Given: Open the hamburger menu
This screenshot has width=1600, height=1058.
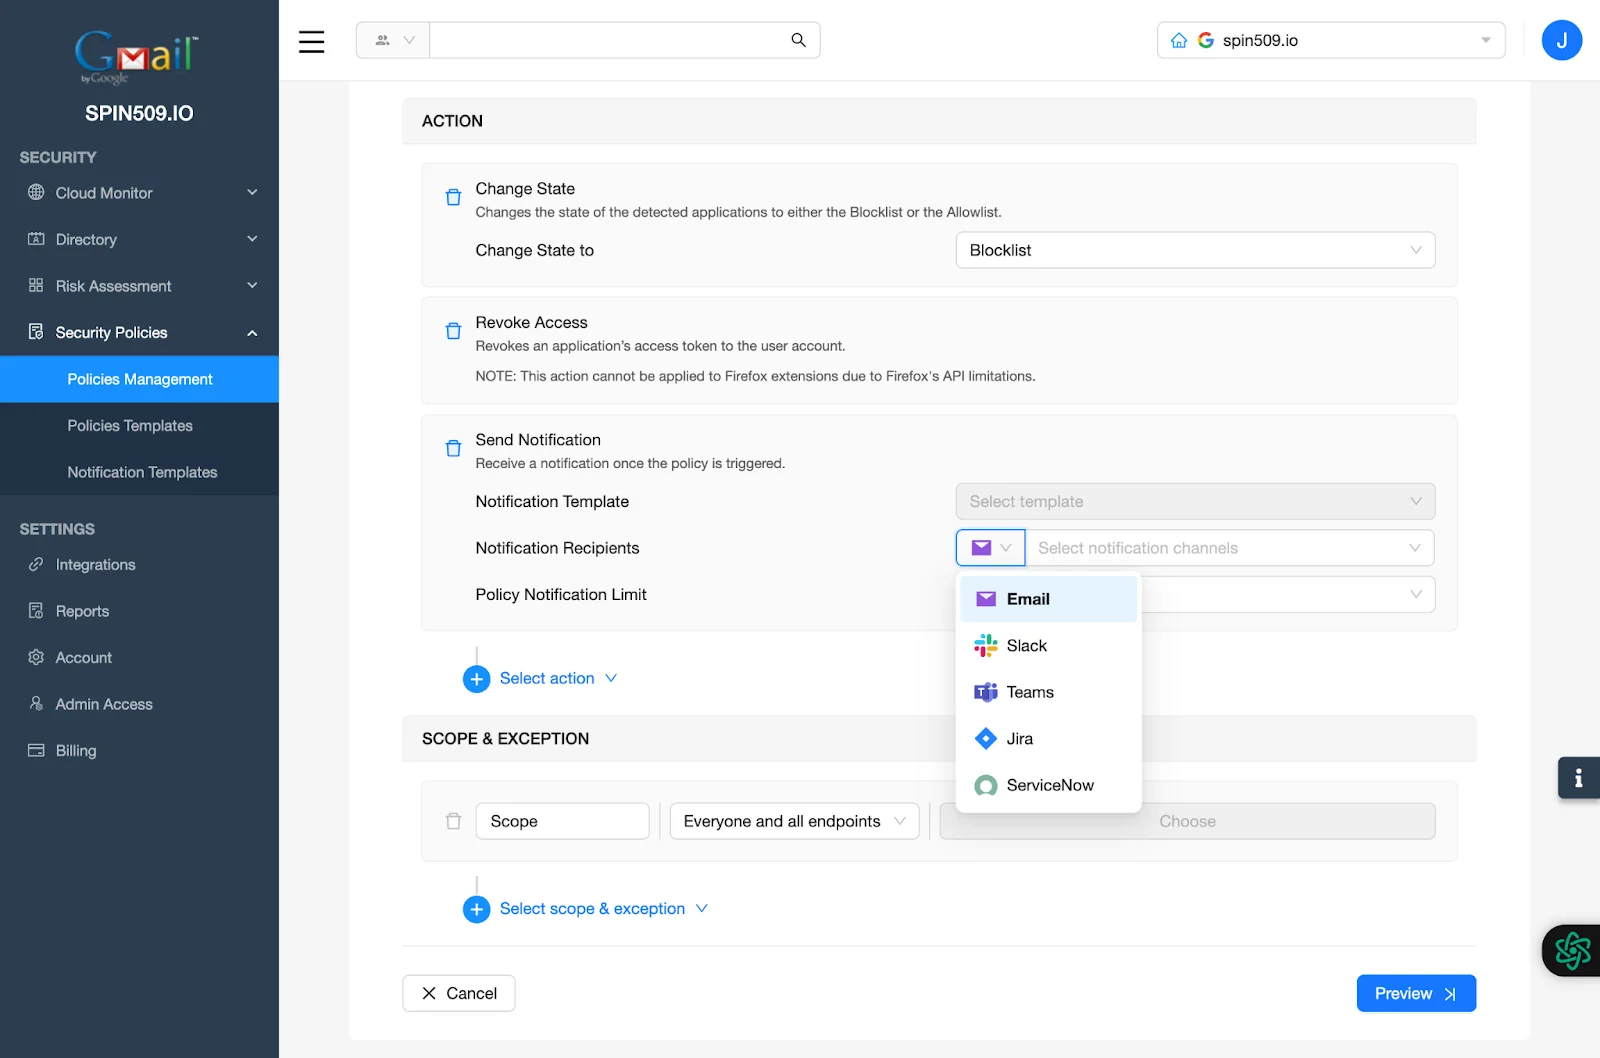Looking at the screenshot, I should click(311, 41).
